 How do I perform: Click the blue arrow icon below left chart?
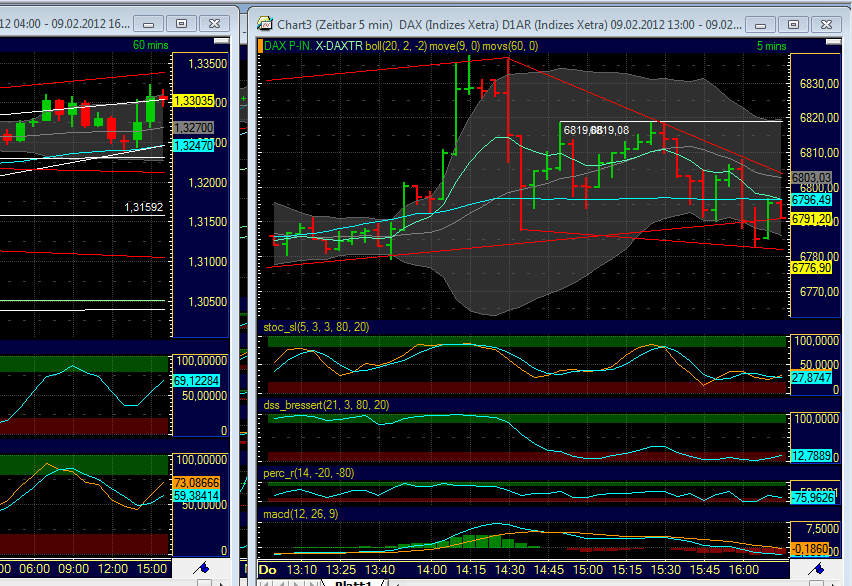tap(201, 568)
